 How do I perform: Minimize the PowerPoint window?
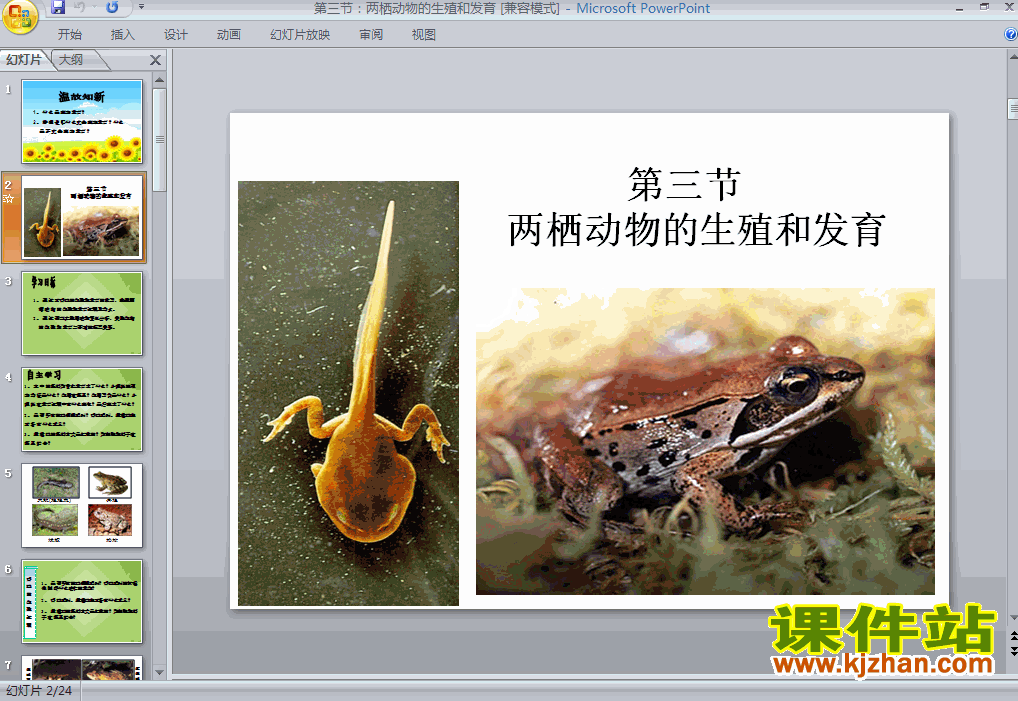coord(959,8)
